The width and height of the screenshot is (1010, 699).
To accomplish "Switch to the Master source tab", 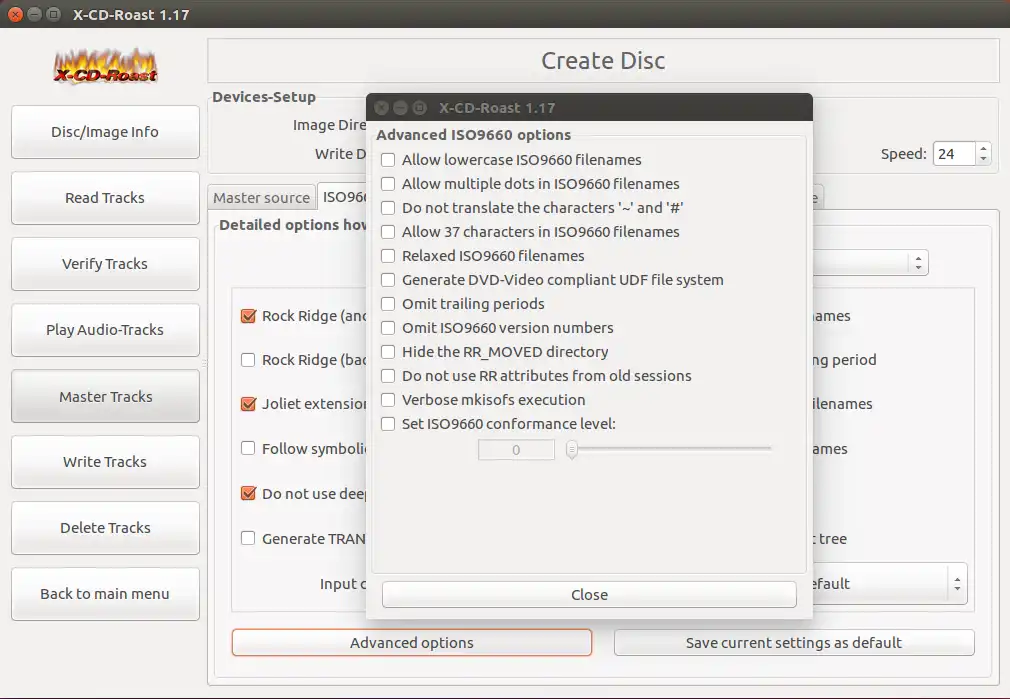I will (x=262, y=198).
